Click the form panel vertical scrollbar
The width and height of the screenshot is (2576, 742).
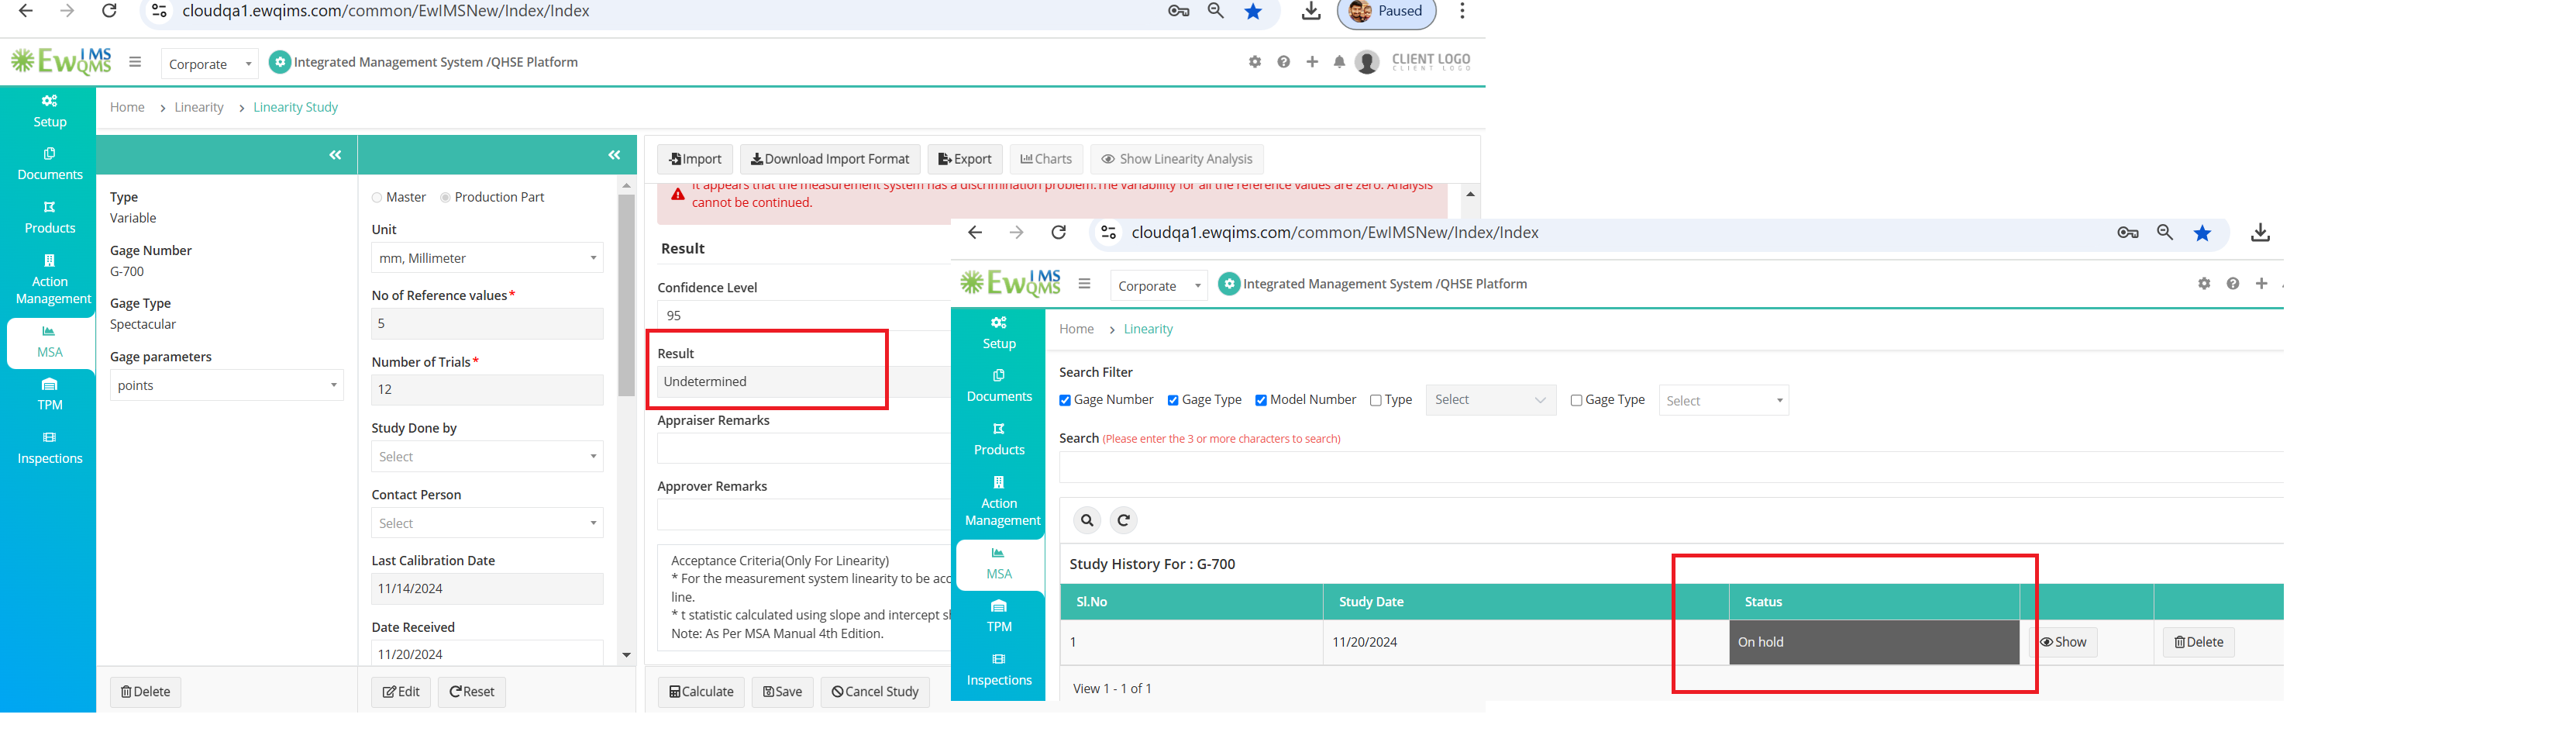pyautogui.click(x=626, y=295)
